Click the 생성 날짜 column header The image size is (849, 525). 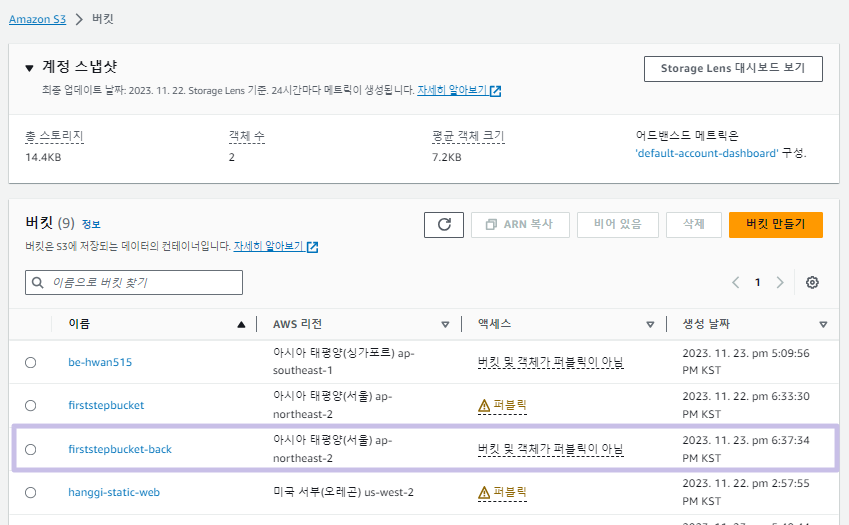click(706, 324)
